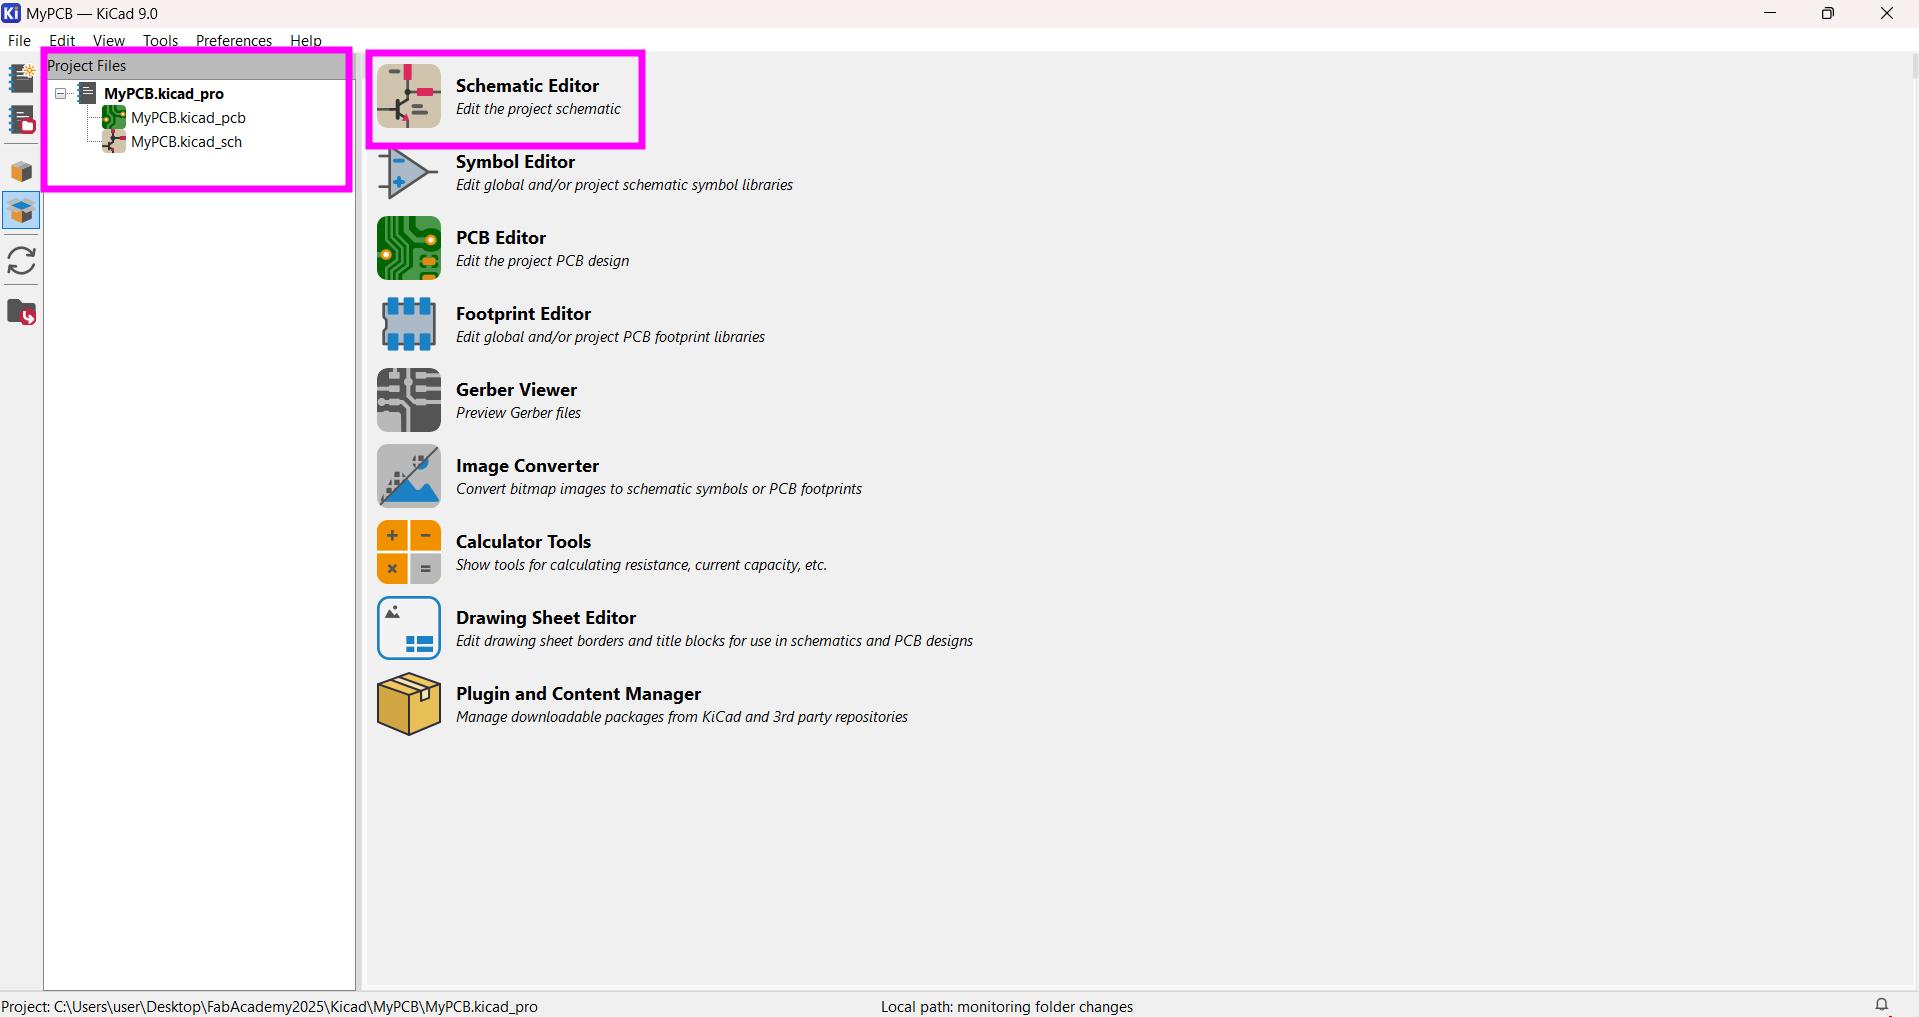Launch the PCB Editor icon
Viewport: 1919px width, 1017px height.
tap(408, 248)
